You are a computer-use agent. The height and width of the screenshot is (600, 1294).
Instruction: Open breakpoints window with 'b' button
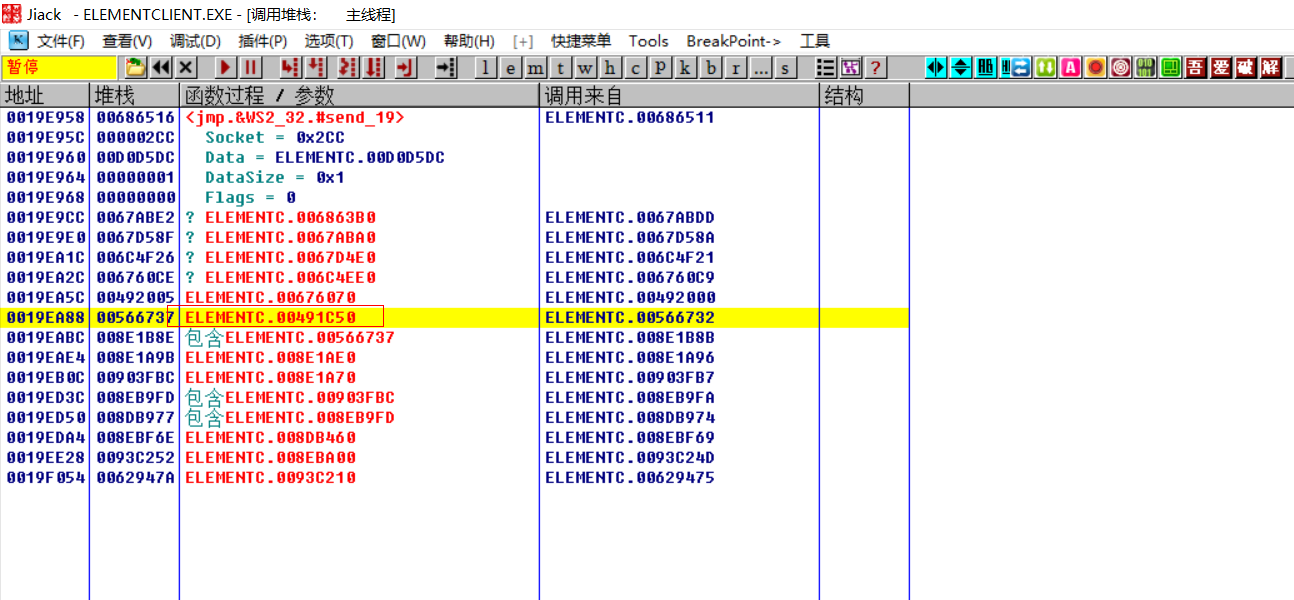pyautogui.click(x=711, y=67)
